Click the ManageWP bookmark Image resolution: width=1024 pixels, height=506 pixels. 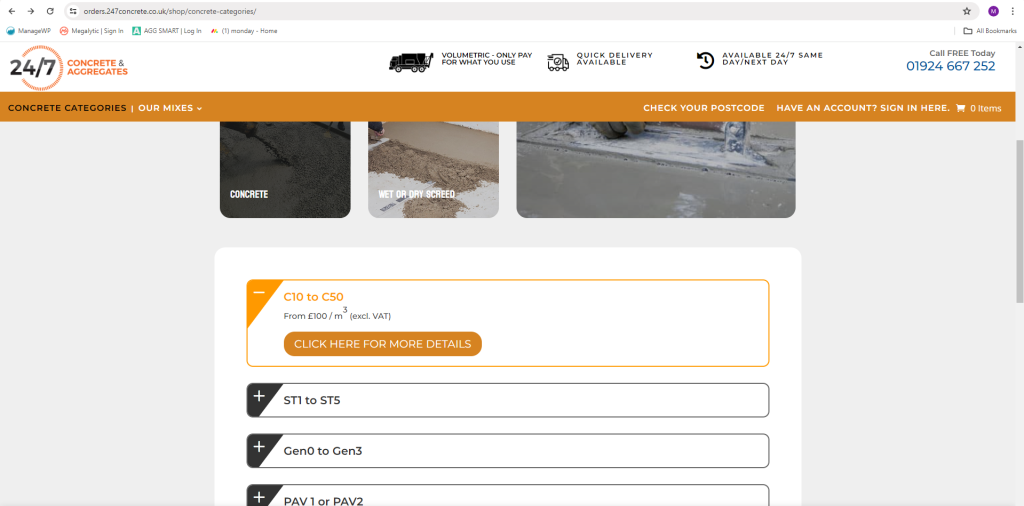29,31
